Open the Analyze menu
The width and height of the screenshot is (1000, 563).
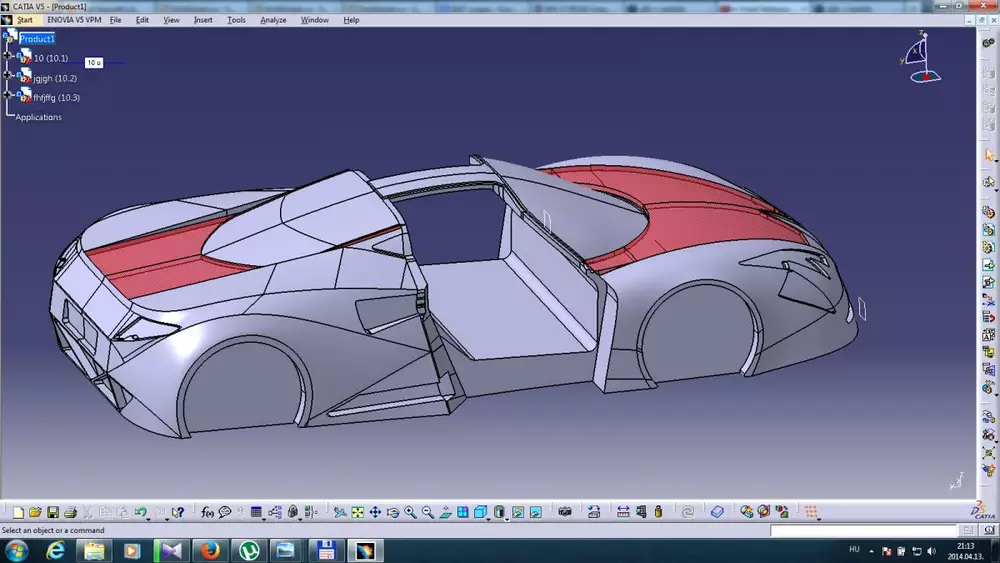click(273, 20)
